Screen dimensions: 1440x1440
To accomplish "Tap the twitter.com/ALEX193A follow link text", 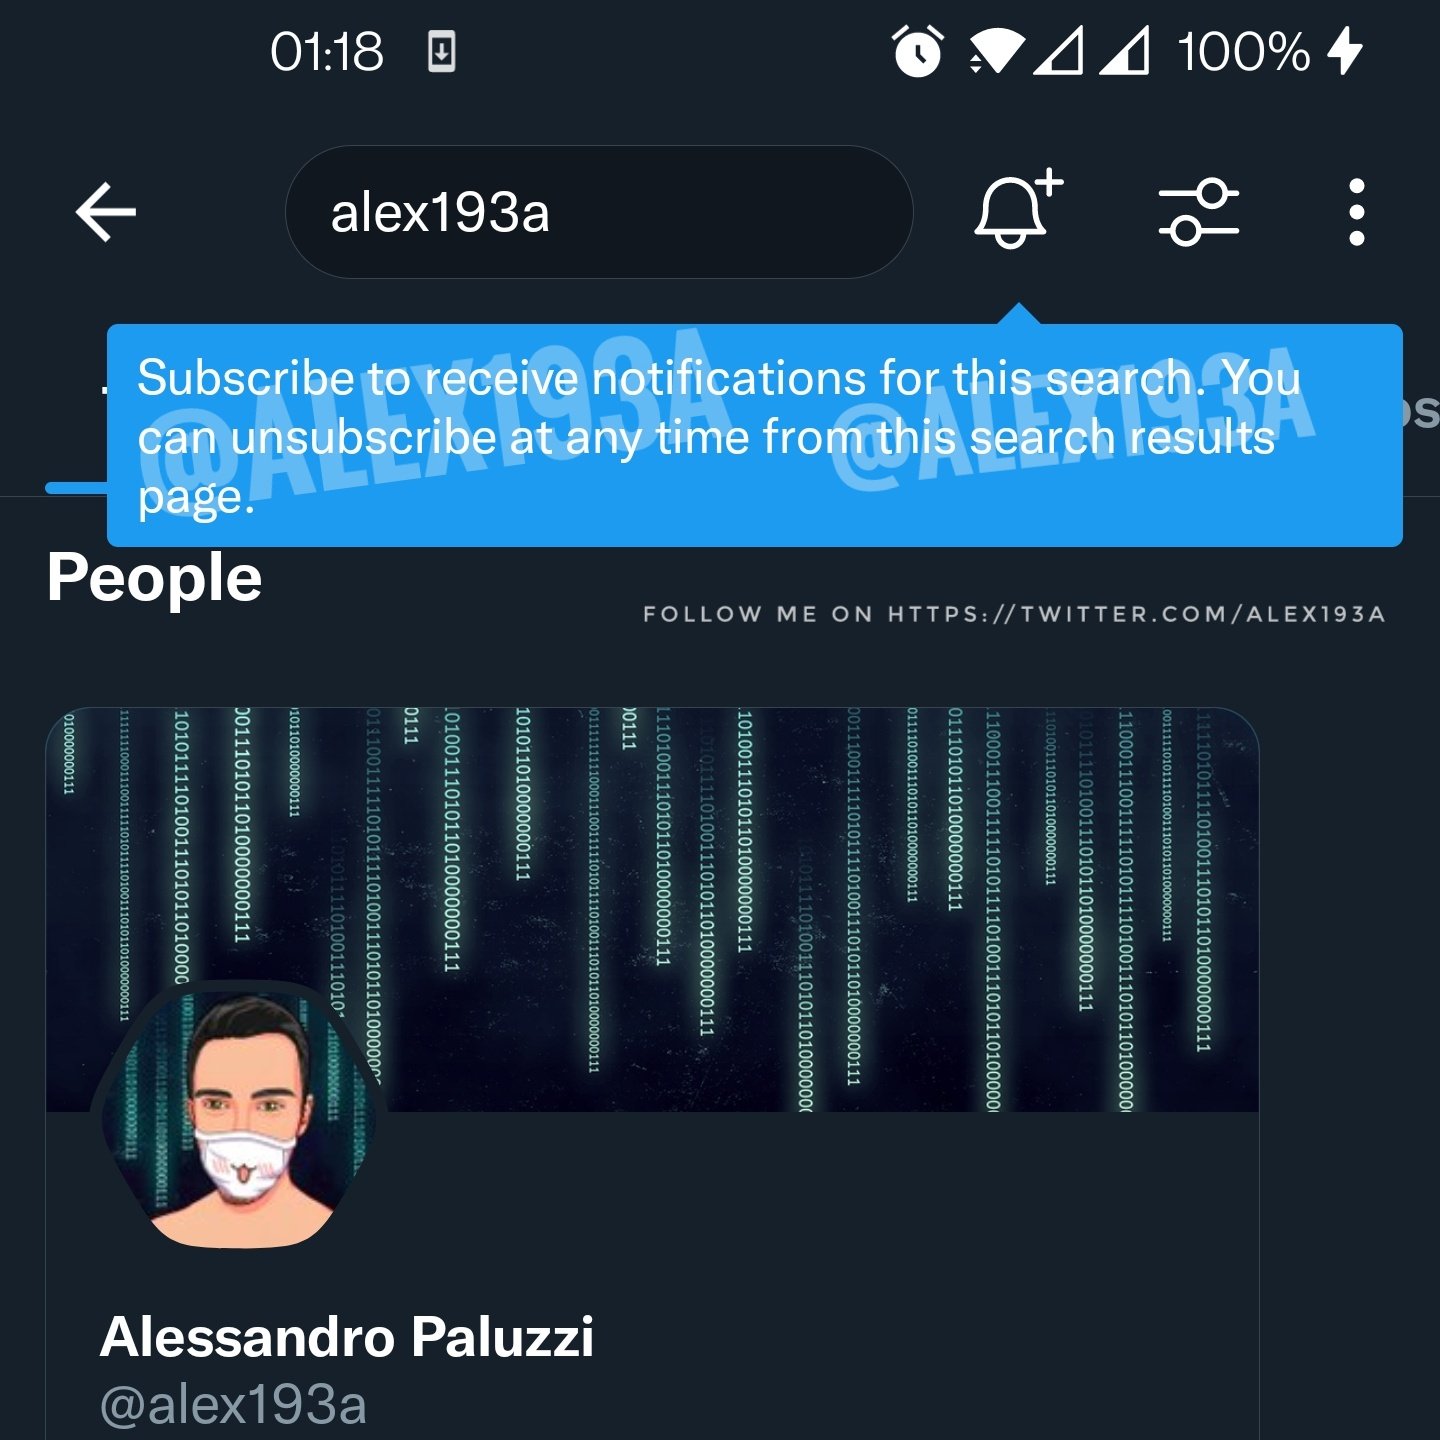I will point(1136,614).
